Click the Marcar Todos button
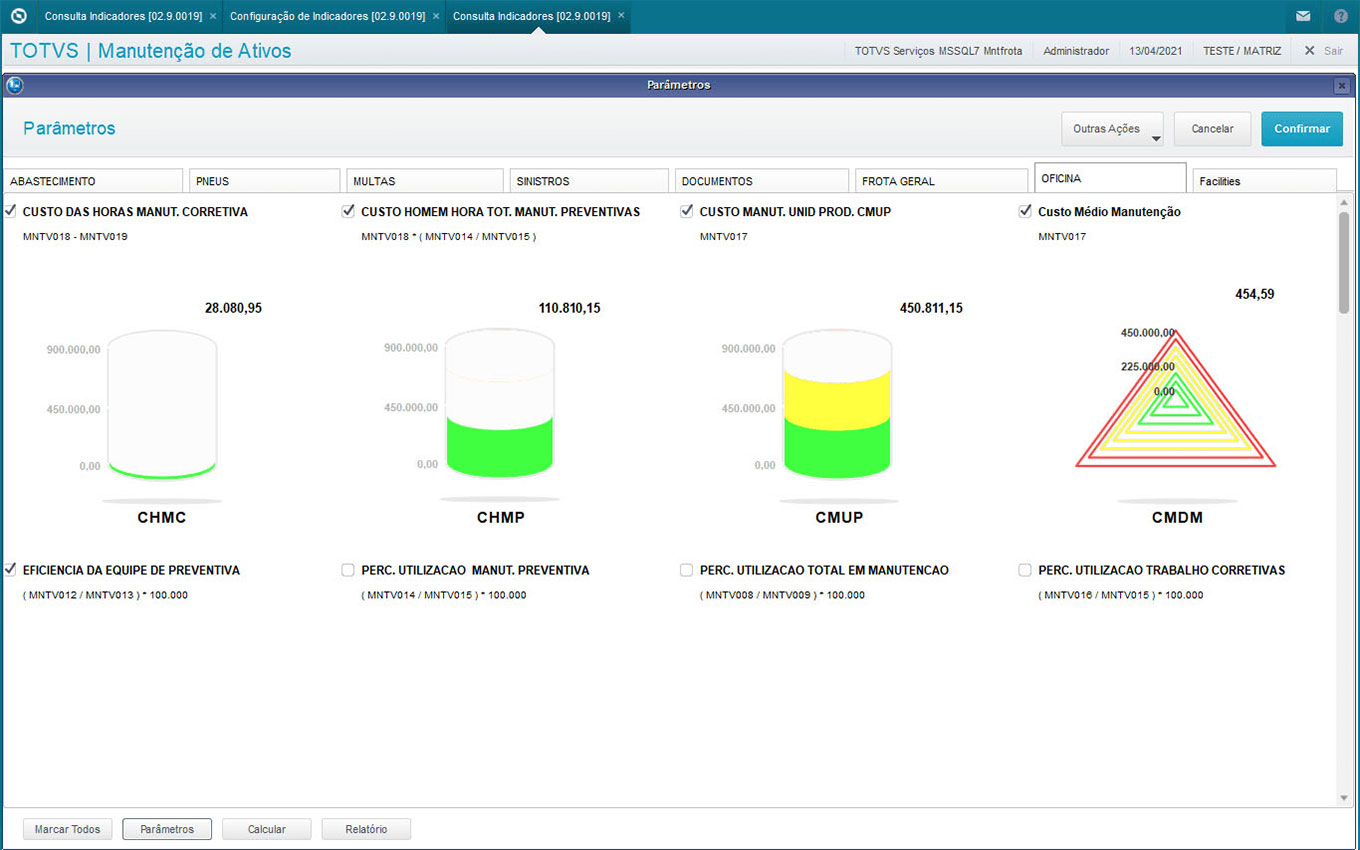This screenshot has height=850, width=1360. [x=67, y=829]
